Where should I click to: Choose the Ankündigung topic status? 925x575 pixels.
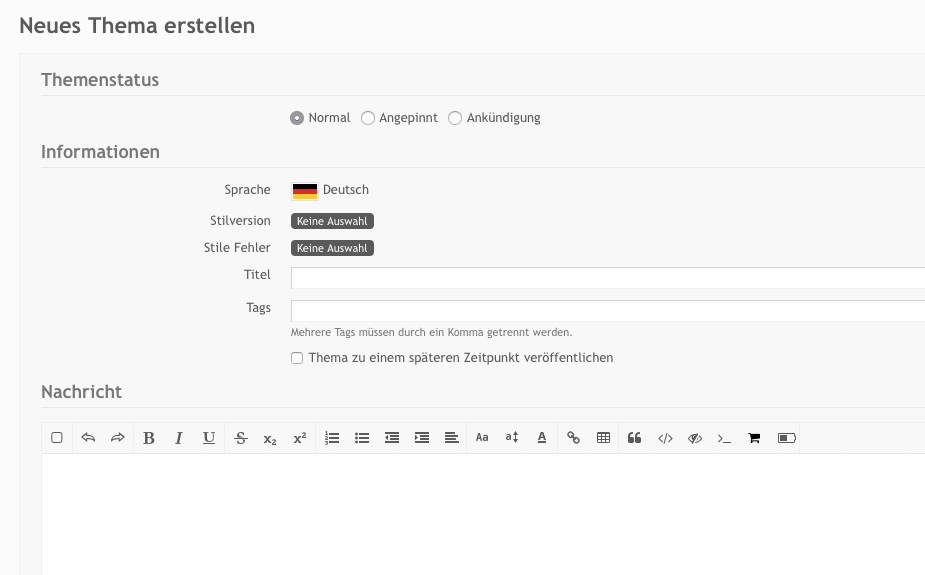click(455, 118)
